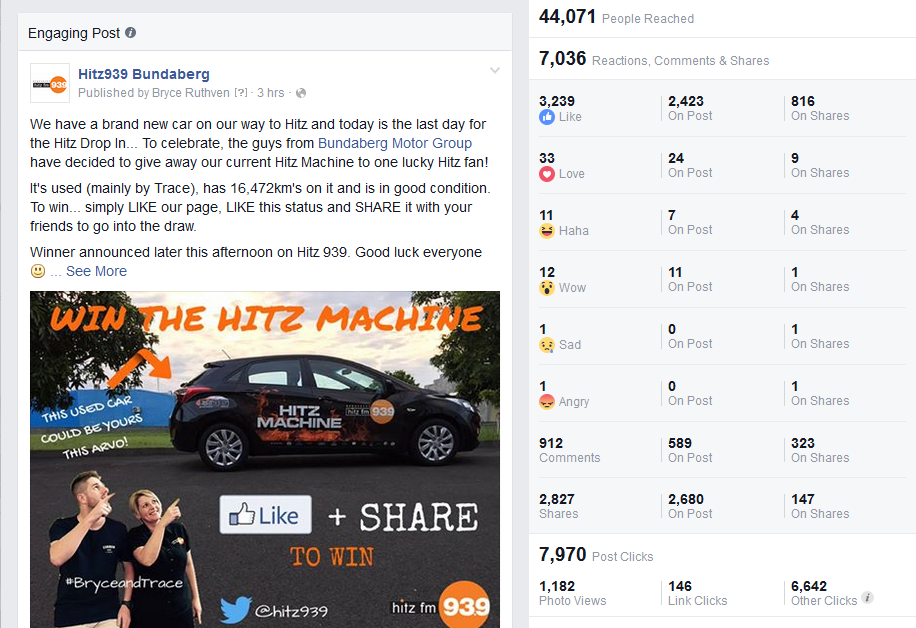The width and height of the screenshot is (916, 628).
Task: Click the 2,827 Shares count
Action: 558,506
